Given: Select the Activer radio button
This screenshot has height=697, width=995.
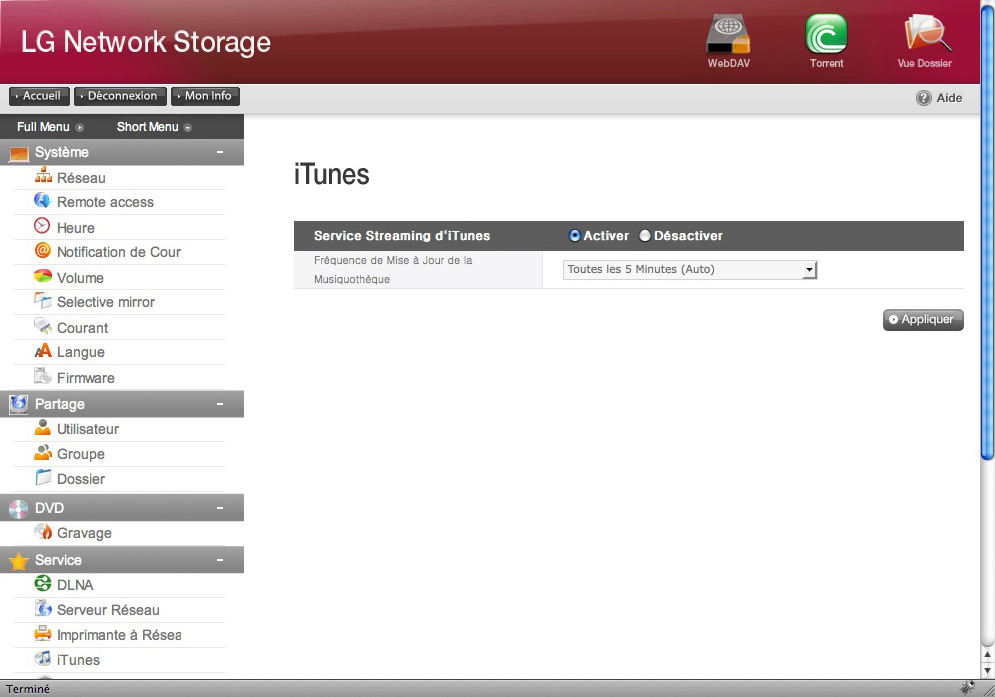Looking at the screenshot, I should coord(575,236).
